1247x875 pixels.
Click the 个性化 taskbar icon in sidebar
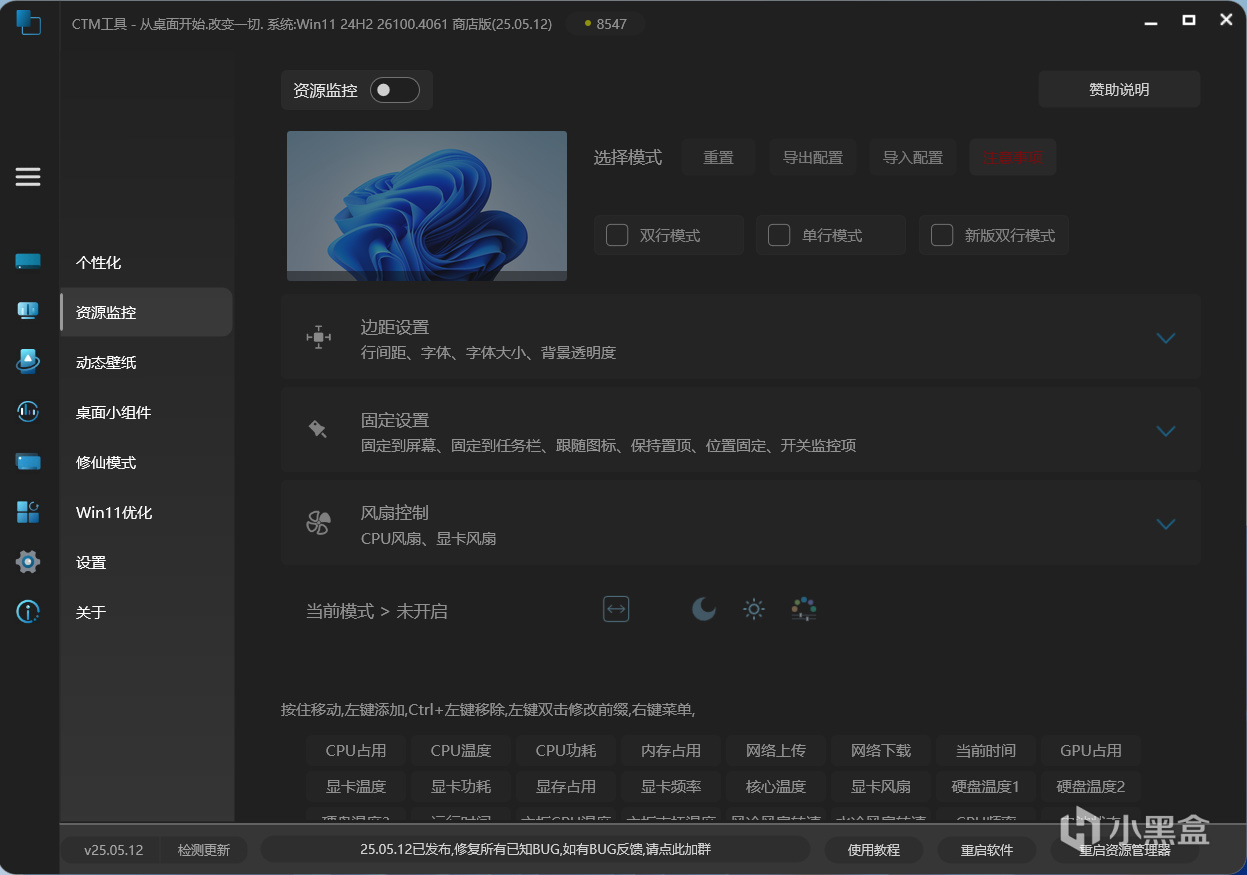(x=28, y=262)
